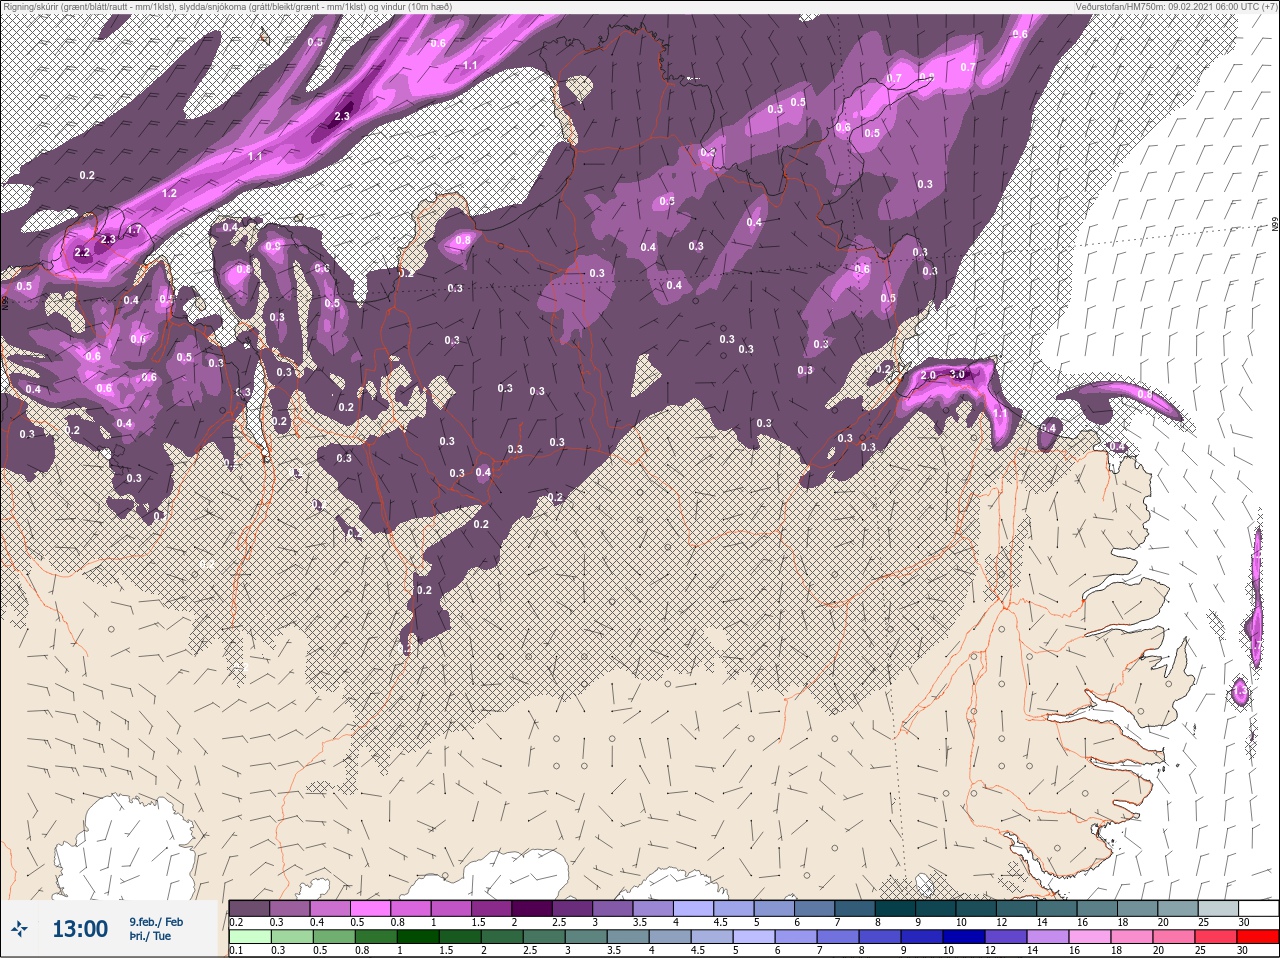Click the 1.7 precipitation value on the map
The image size is (1280, 958).
point(133,231)
